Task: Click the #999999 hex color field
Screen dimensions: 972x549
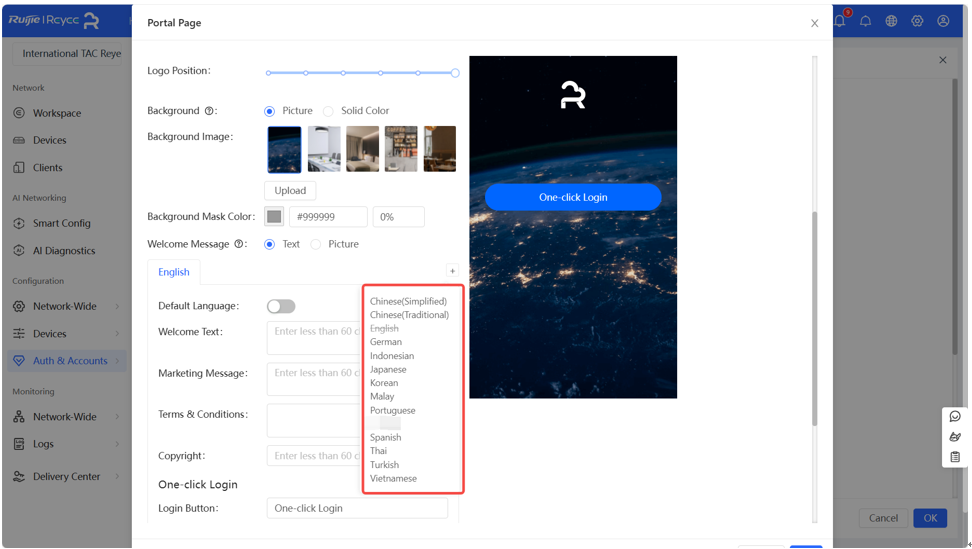Action: coord(328,217)
